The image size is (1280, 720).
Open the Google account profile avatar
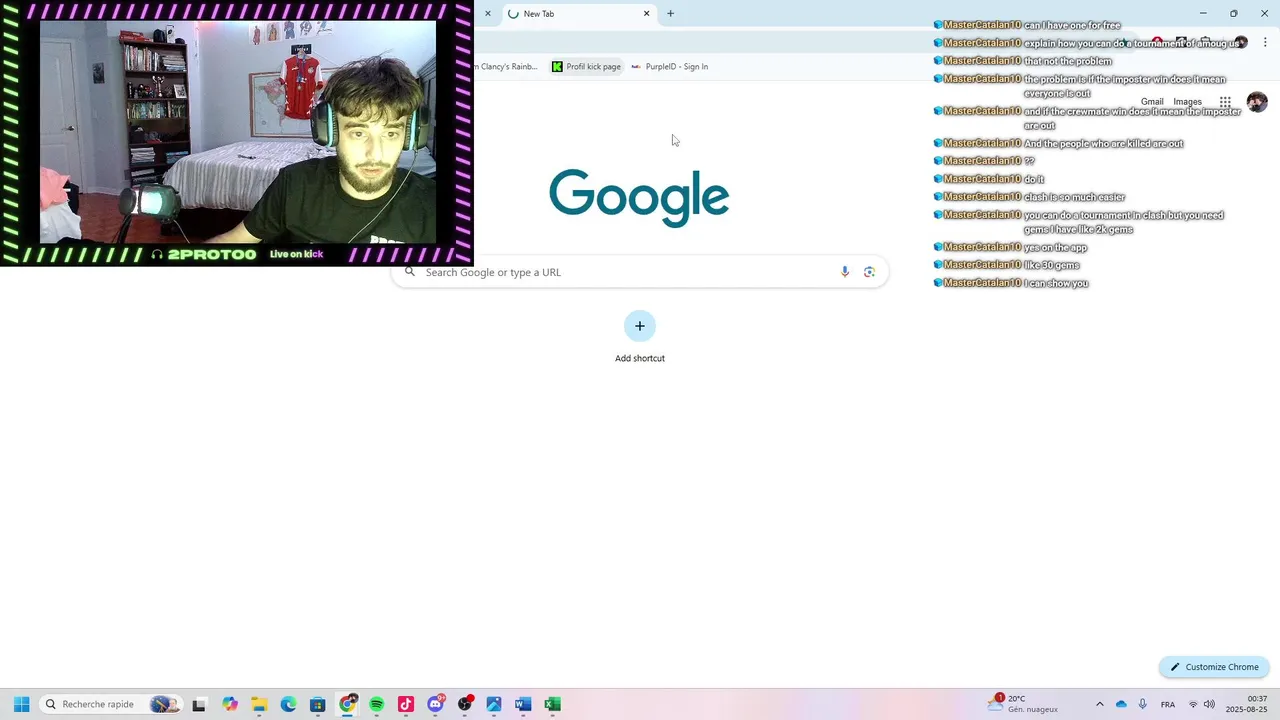coord(1257,102)
